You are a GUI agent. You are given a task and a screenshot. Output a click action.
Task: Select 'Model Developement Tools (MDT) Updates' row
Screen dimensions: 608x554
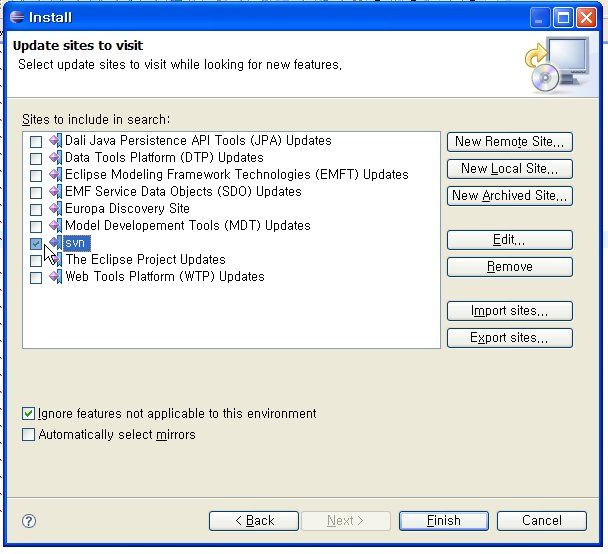coord(188,226)
